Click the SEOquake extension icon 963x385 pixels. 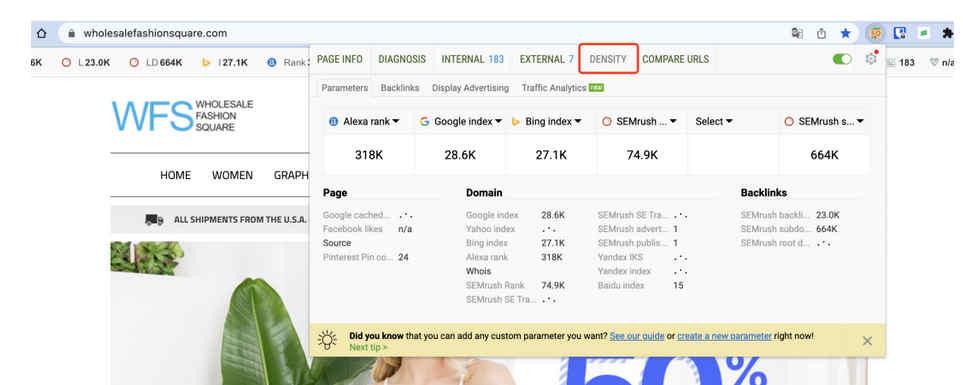coord(876,33)
